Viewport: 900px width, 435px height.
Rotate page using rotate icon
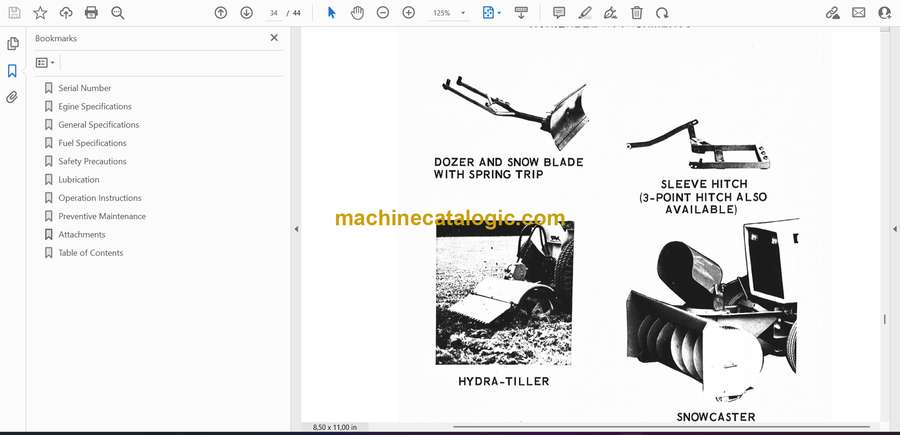662,13
